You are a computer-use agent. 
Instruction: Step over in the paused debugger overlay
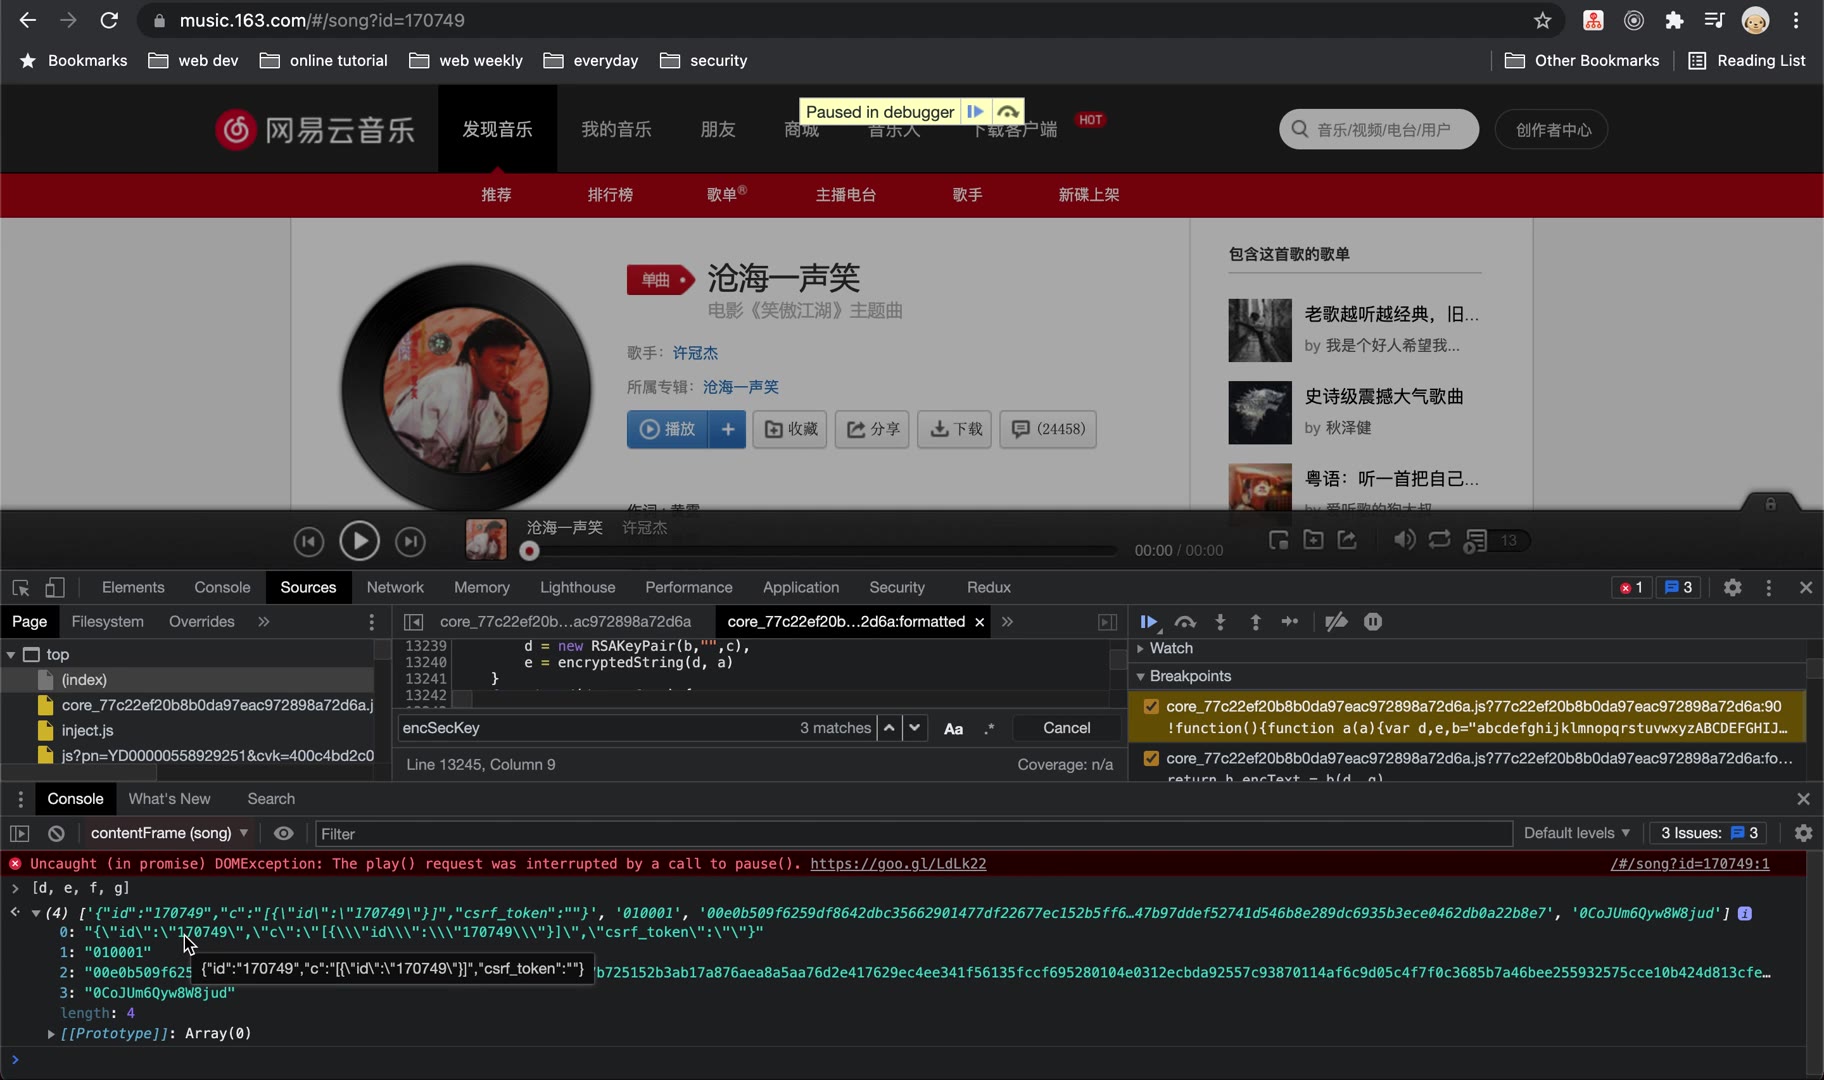pyautogui.click(x=1007, y=112)
